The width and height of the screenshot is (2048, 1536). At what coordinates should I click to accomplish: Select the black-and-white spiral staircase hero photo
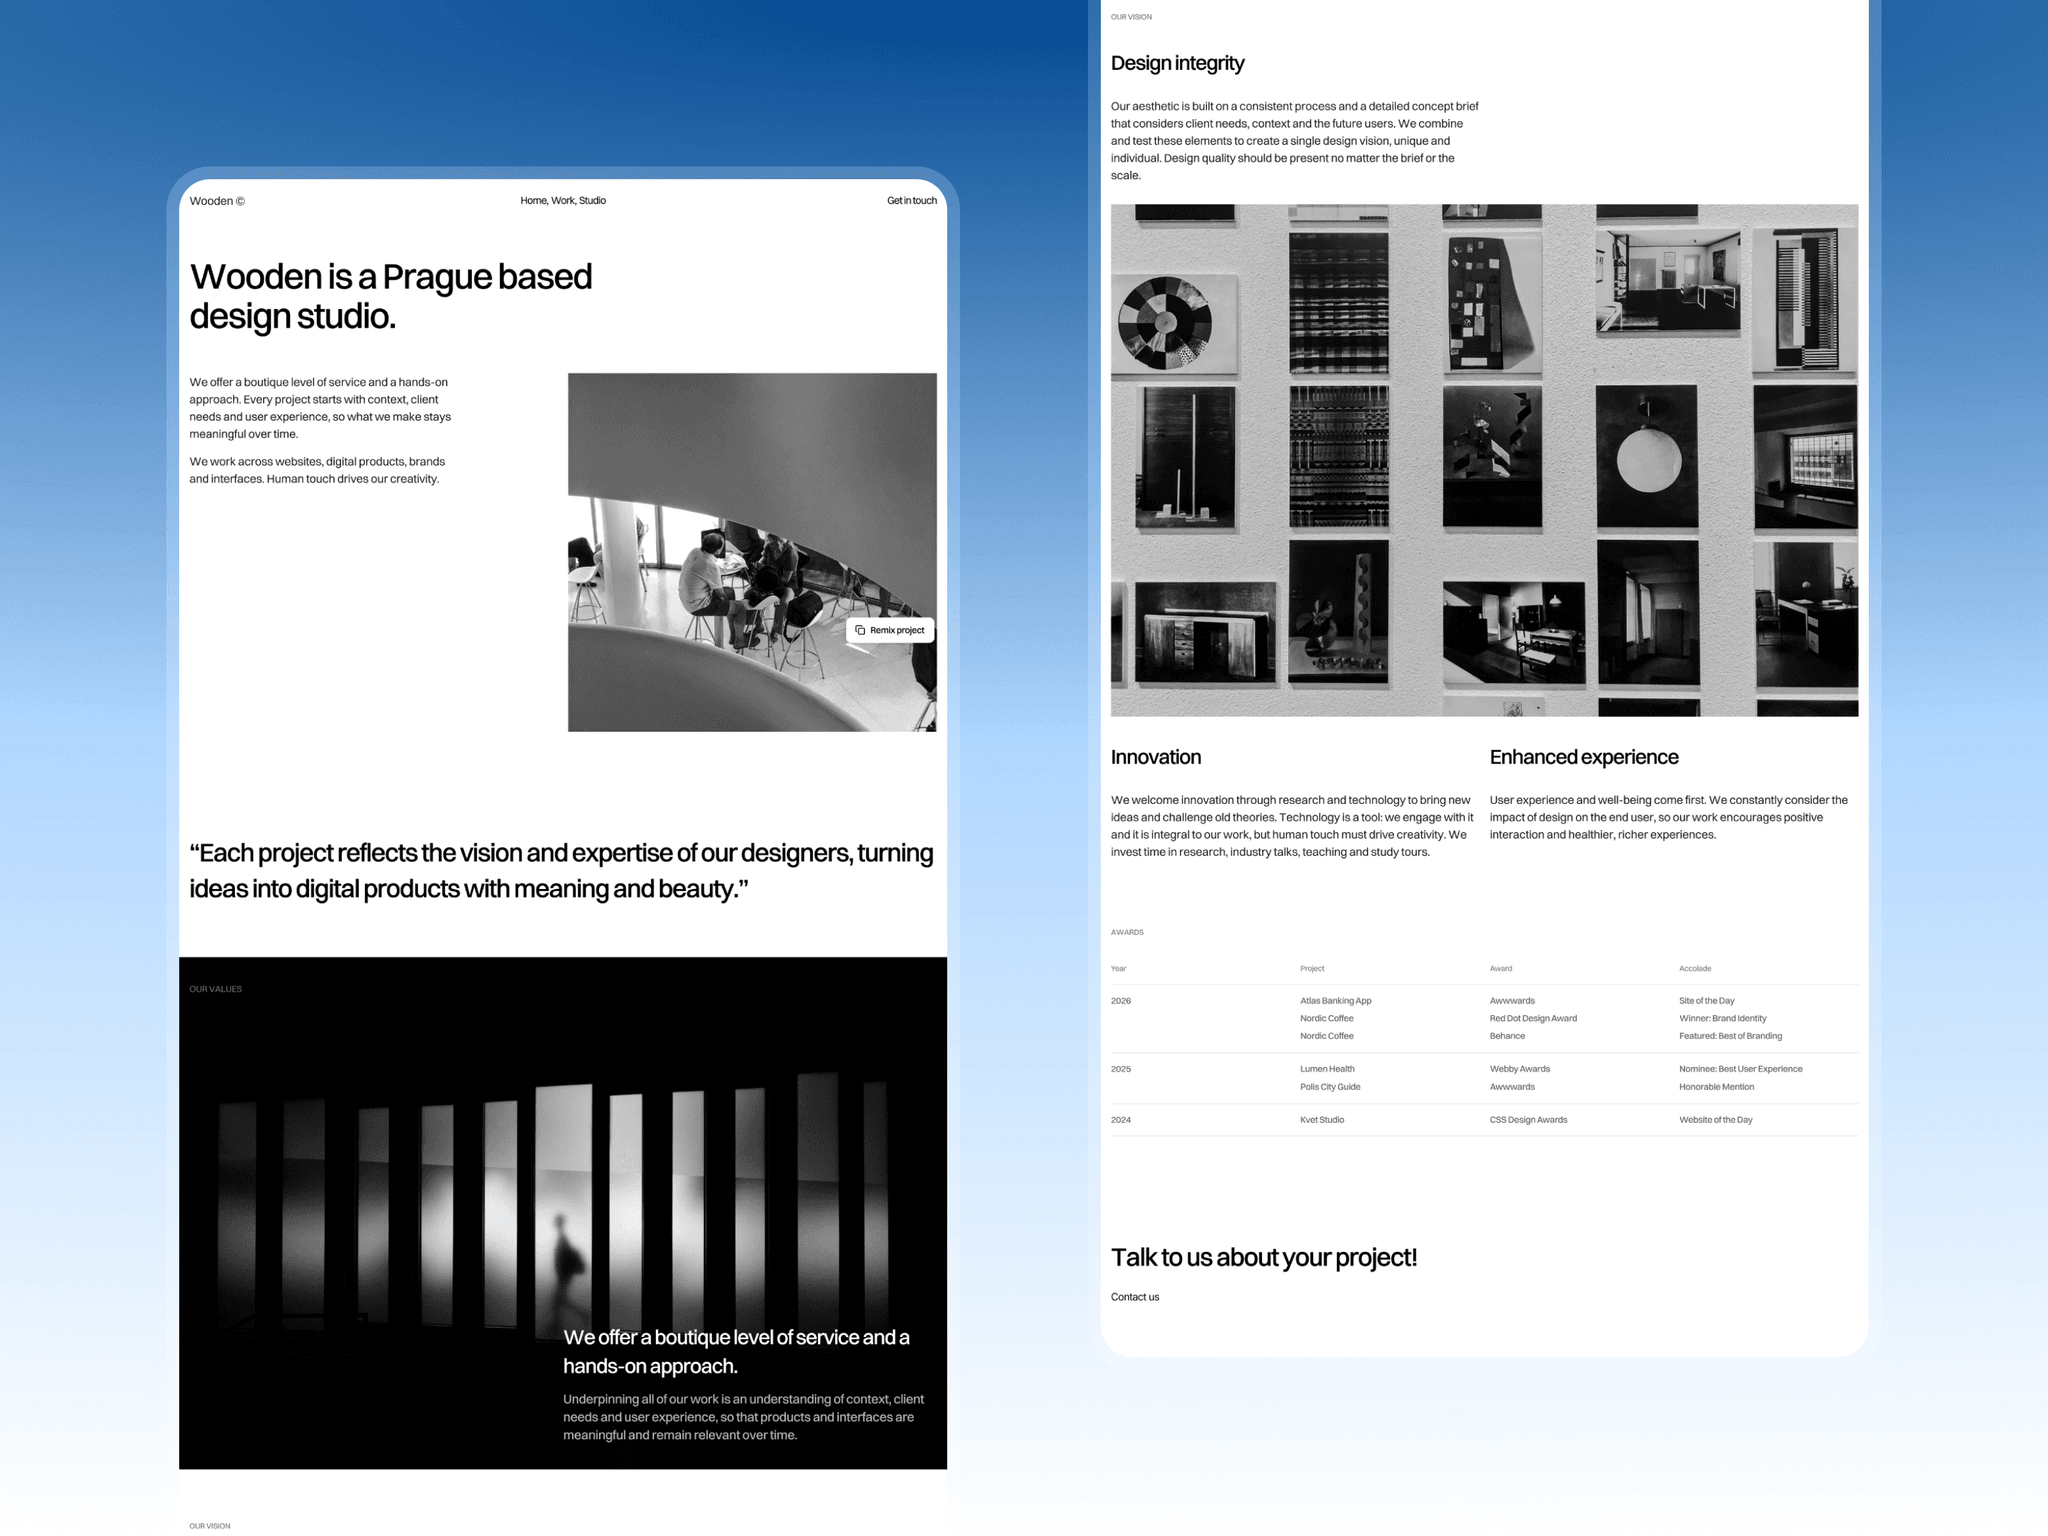[752, 552]
